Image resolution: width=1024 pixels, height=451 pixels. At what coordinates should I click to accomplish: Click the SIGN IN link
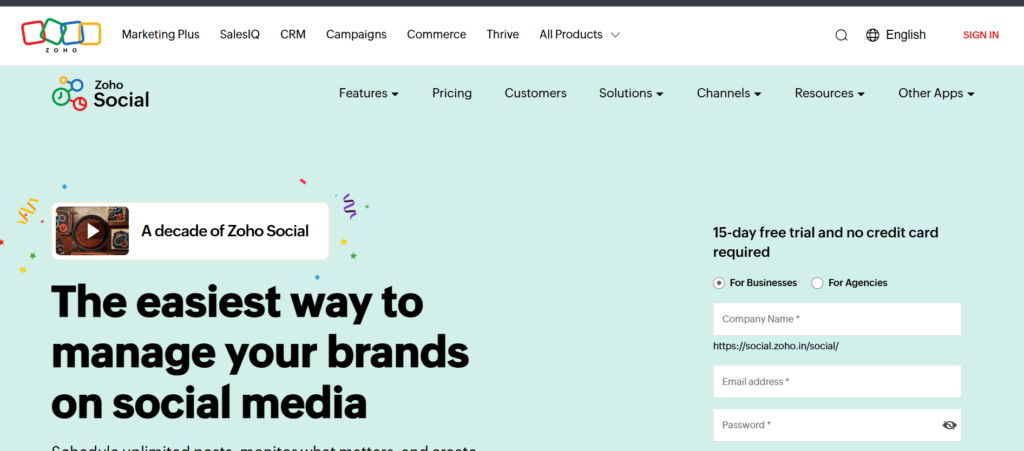click(x=980, y=35)
